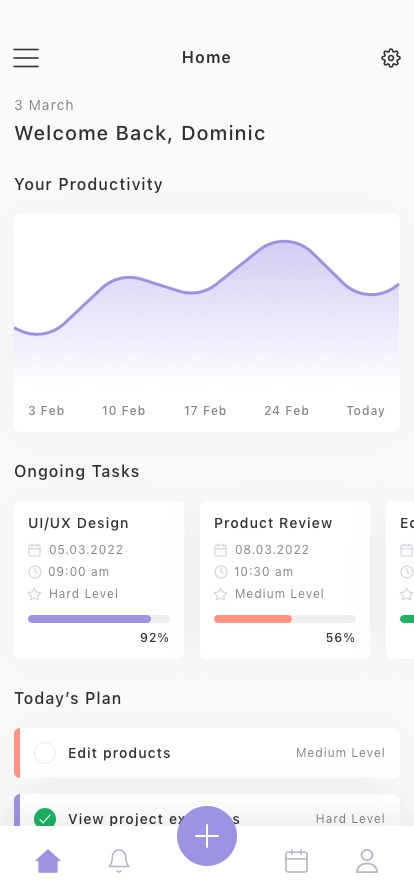Screen dimensions: 414x896
Task: Select 10 Feb on the chart axis
Action: coord(124,410)
